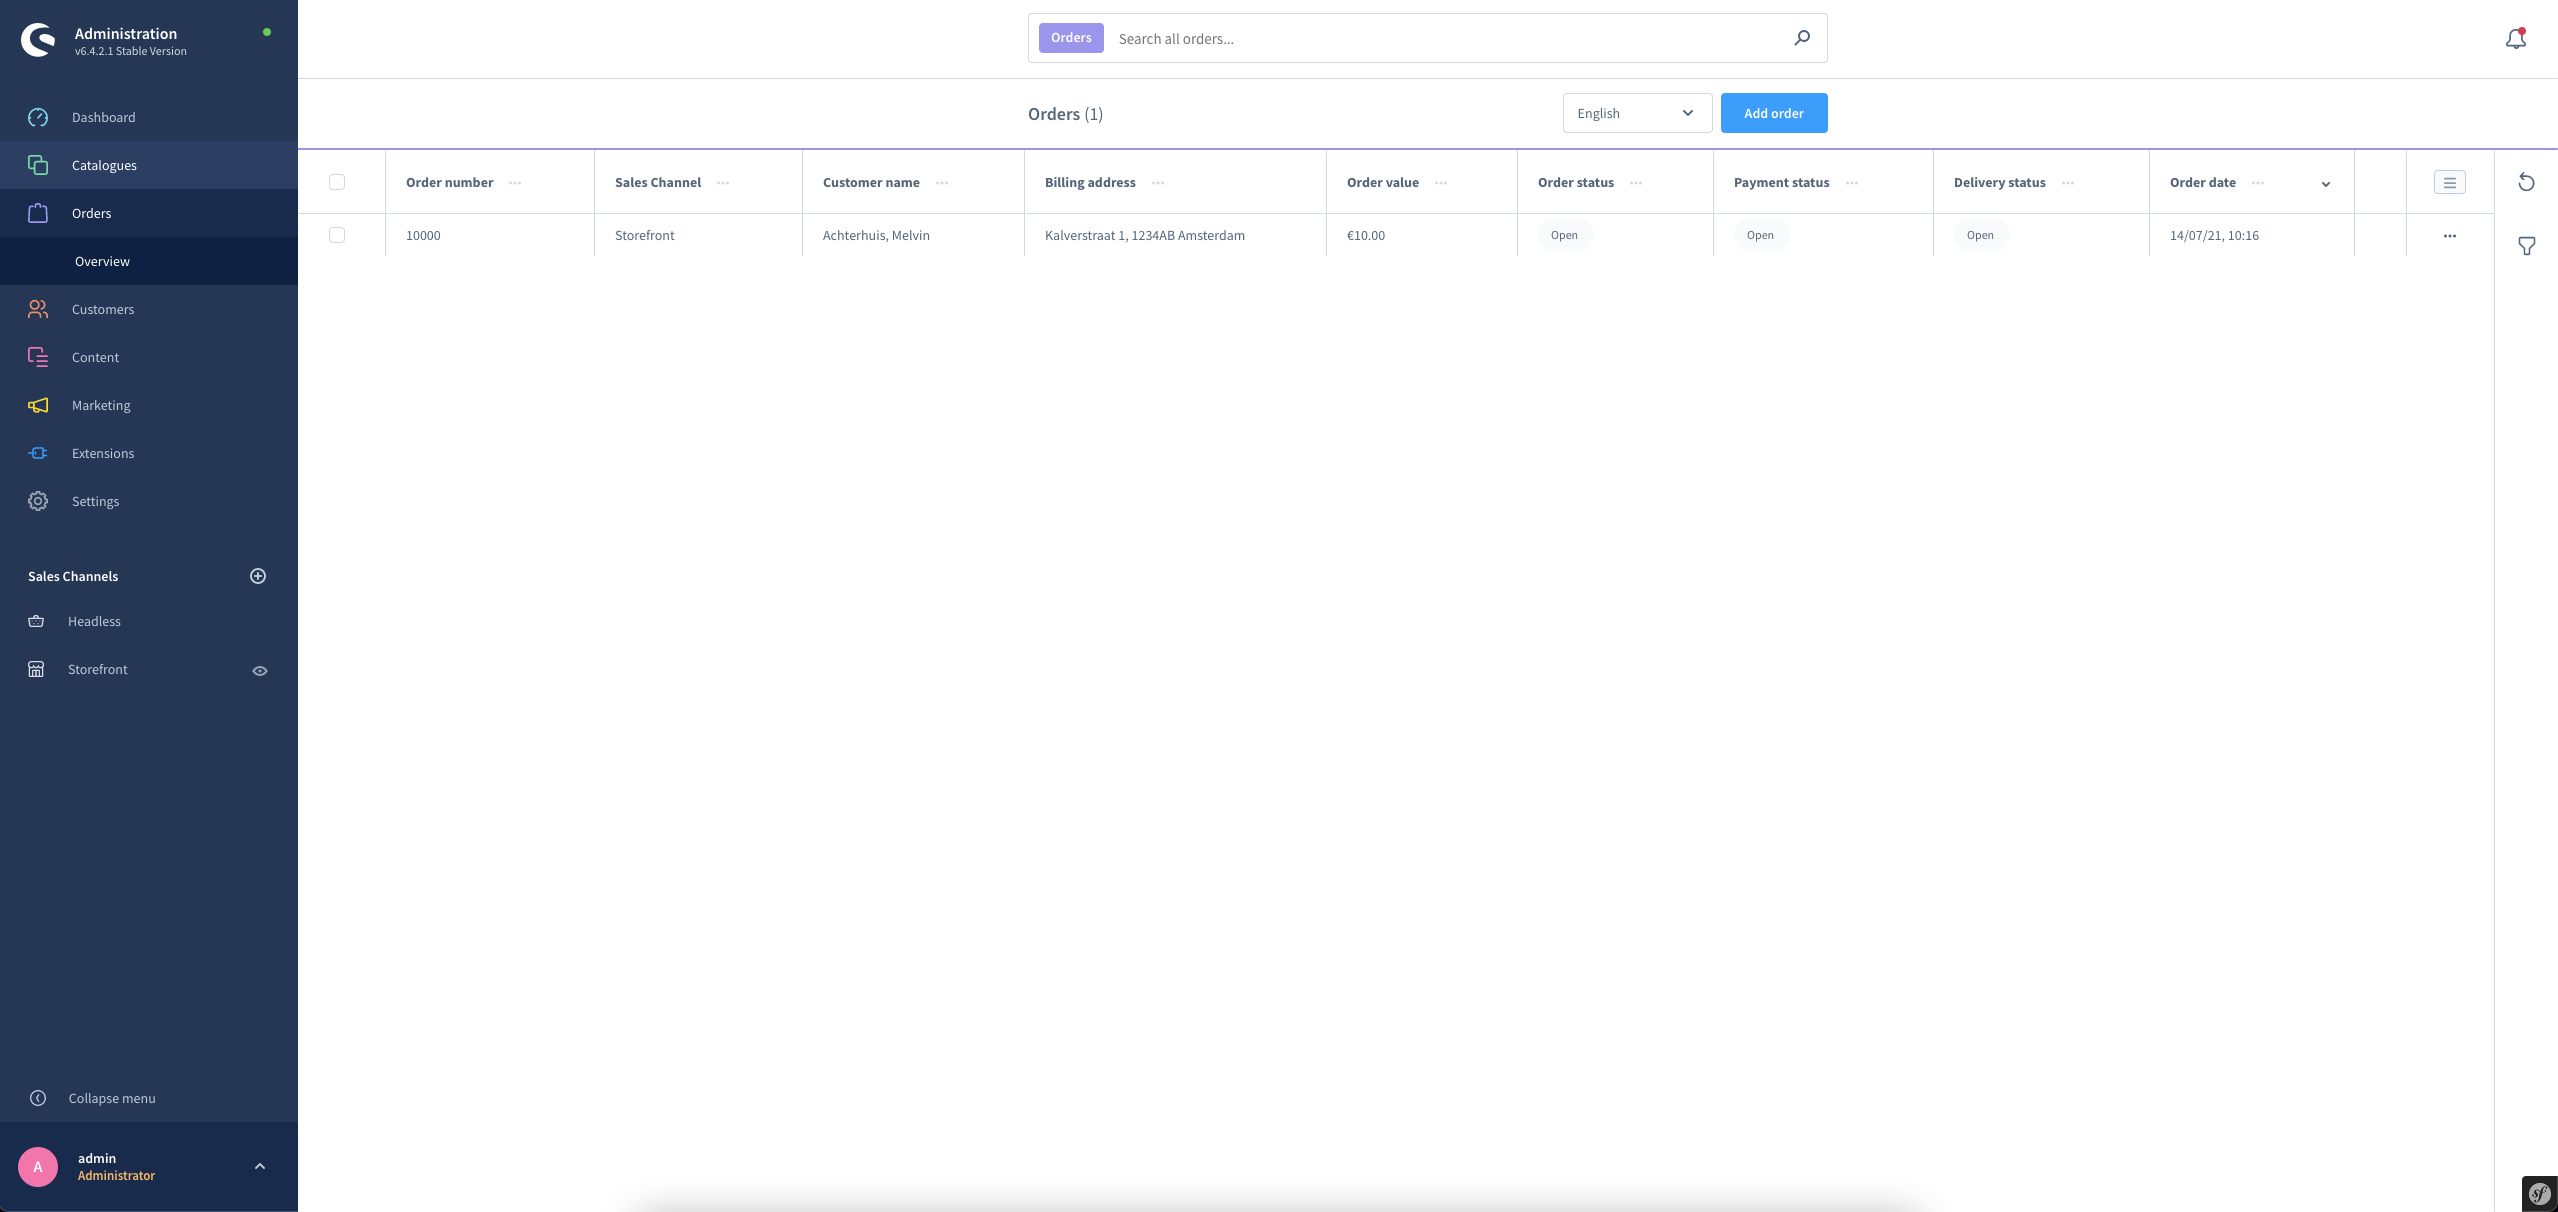Select the checkbox for order 10000
Screen dimensions: 2558x1212
(x=337, y=235)
